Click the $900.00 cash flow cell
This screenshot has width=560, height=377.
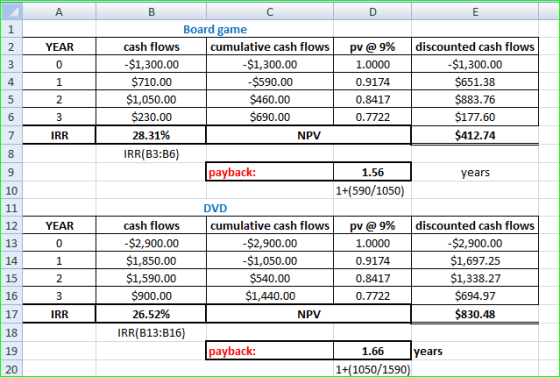click(151, 296)
